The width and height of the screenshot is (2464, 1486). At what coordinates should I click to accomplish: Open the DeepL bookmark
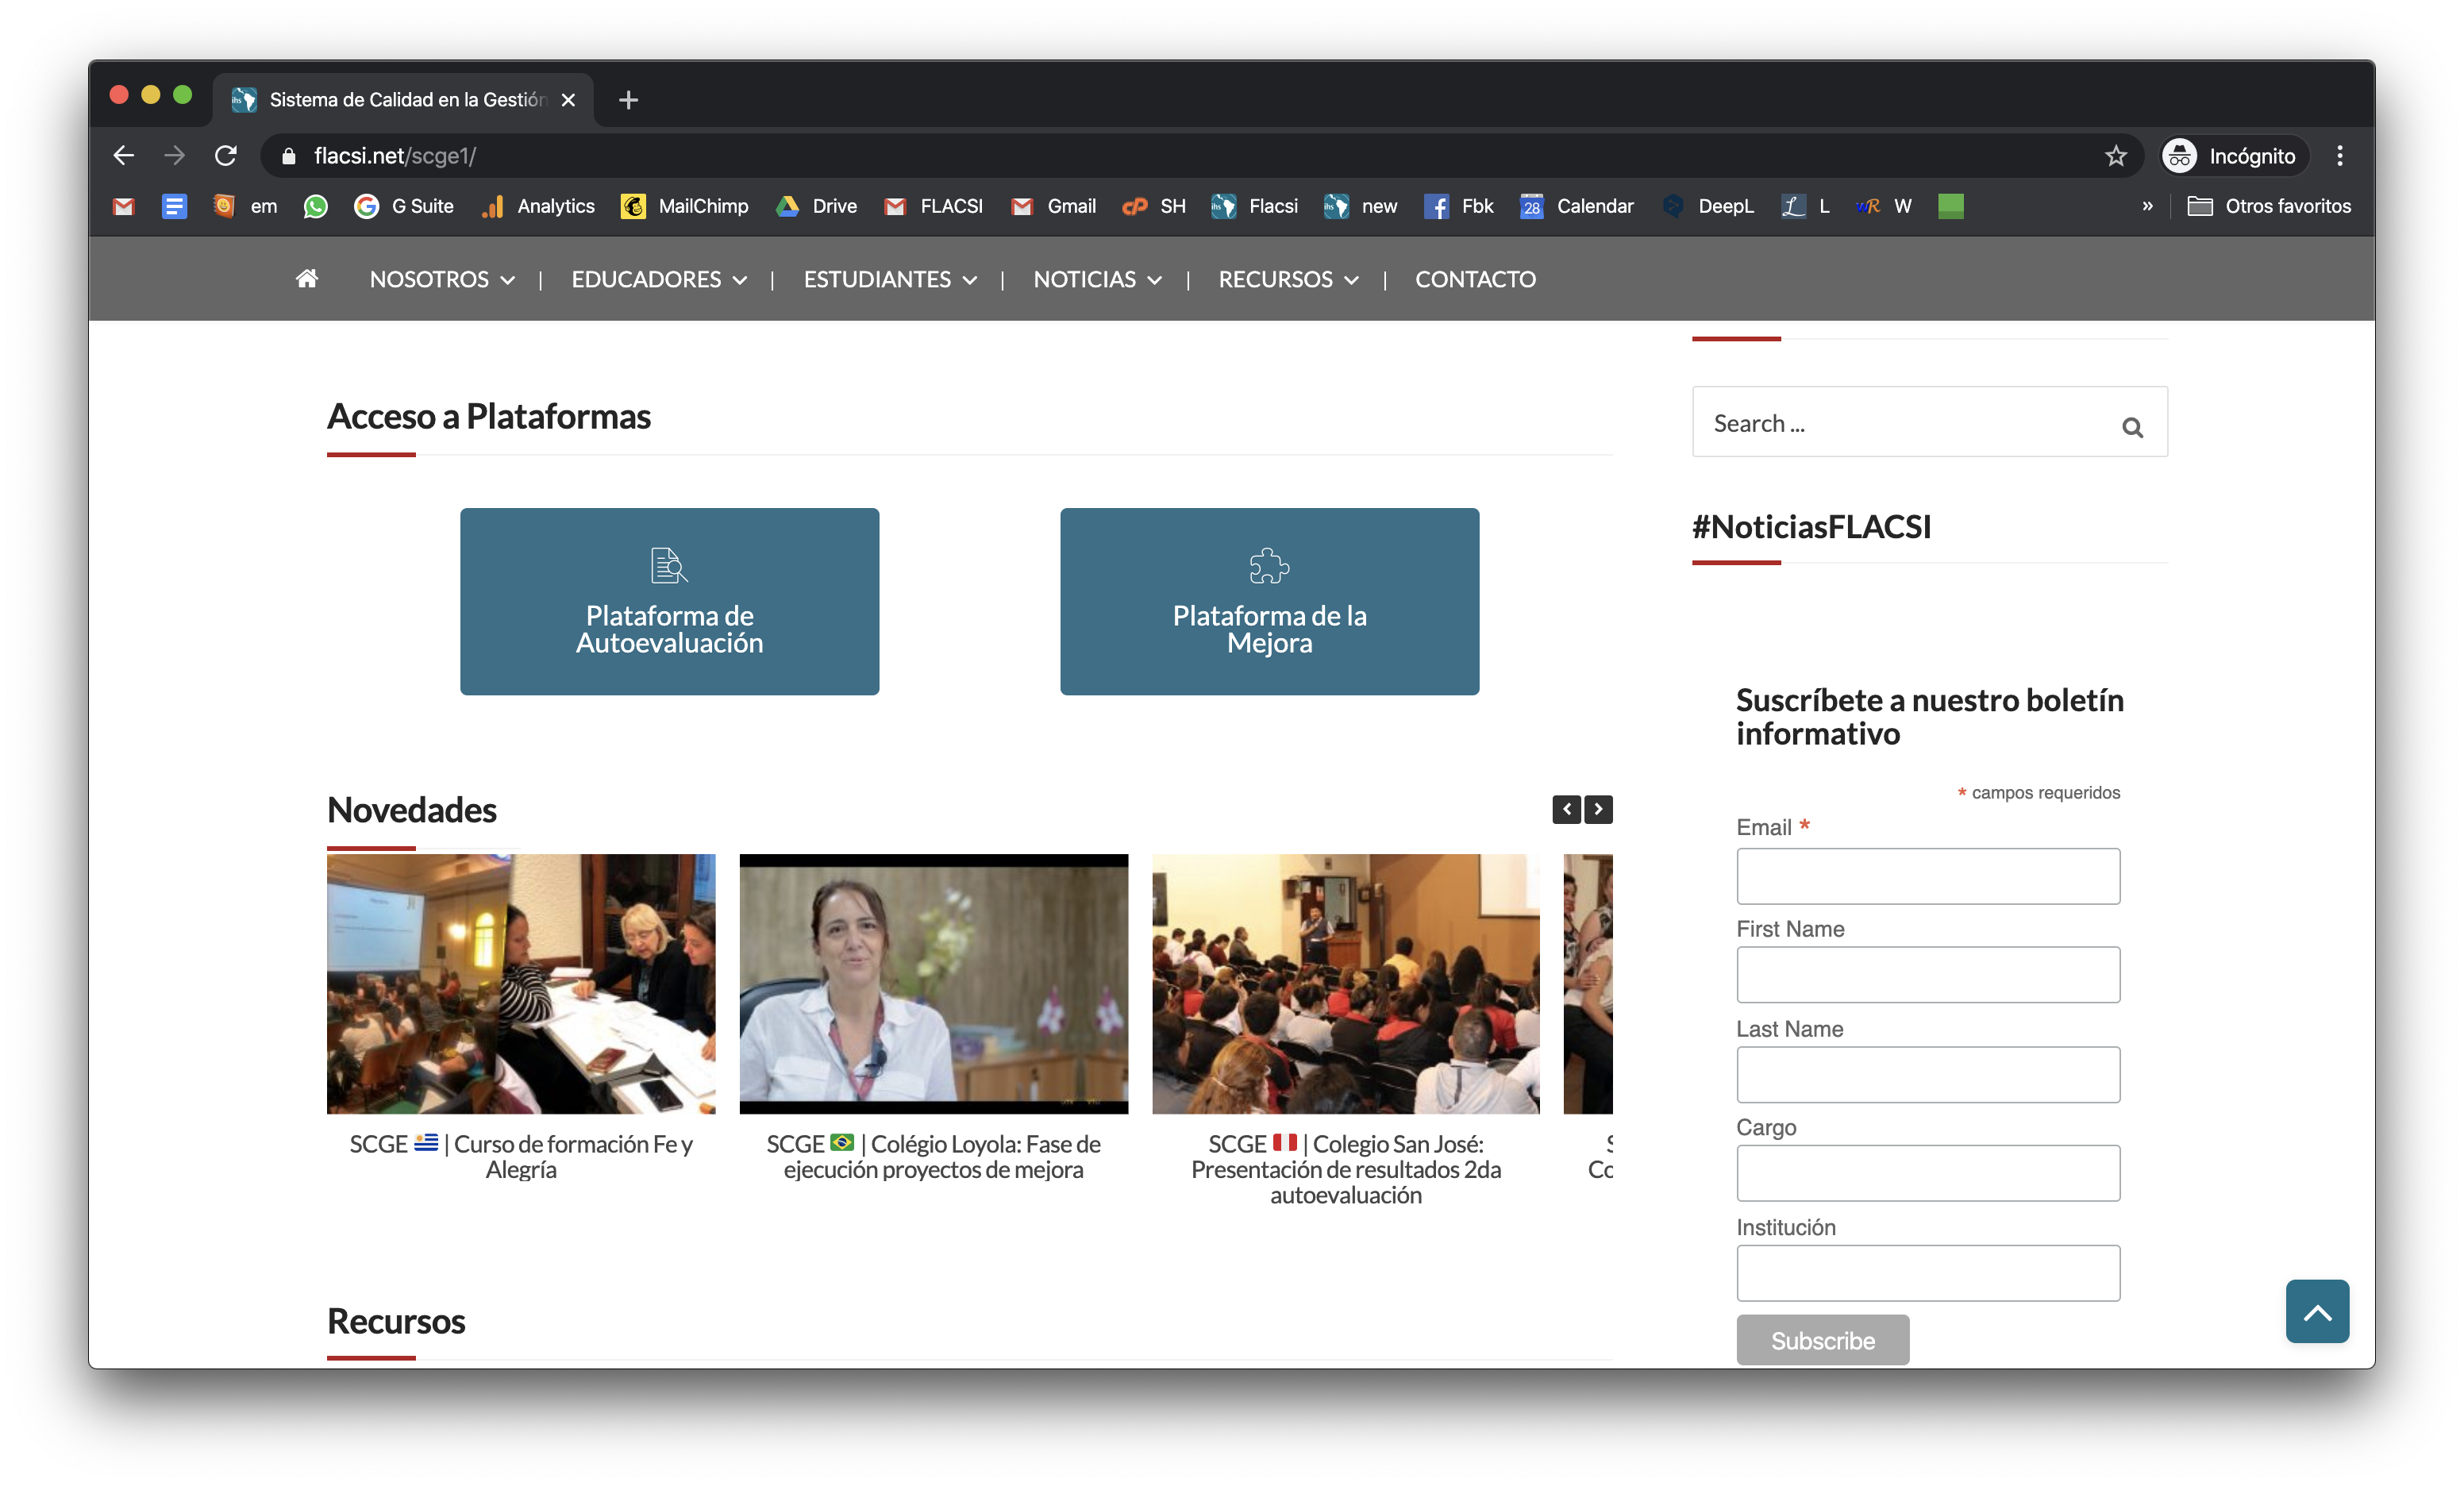(1708, 206)
